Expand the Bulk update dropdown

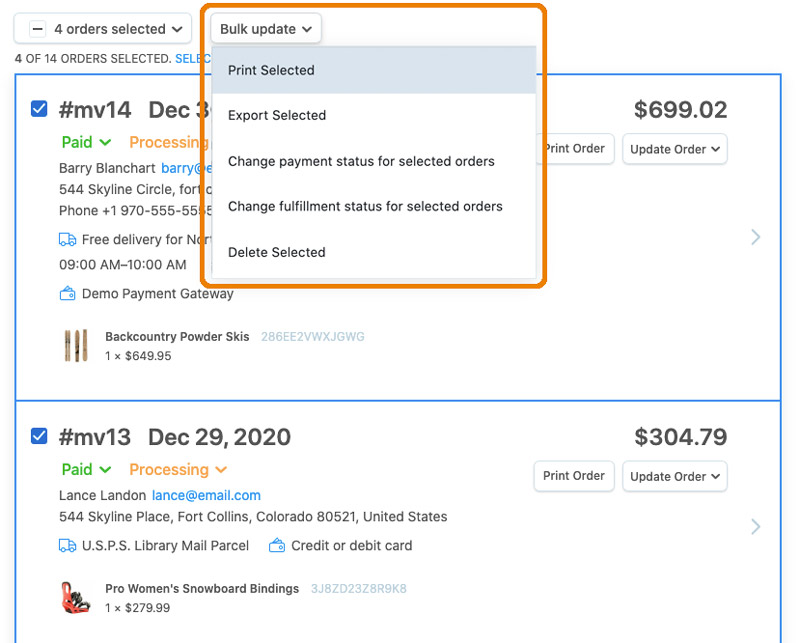[x=266, y=29]
